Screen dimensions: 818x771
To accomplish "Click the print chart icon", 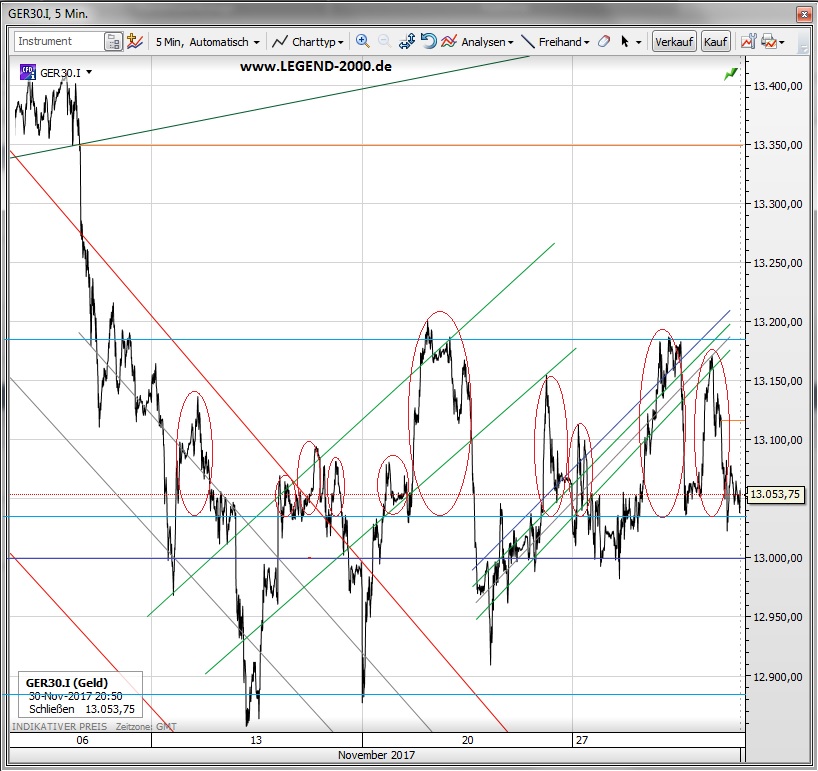I will (768, 42).
